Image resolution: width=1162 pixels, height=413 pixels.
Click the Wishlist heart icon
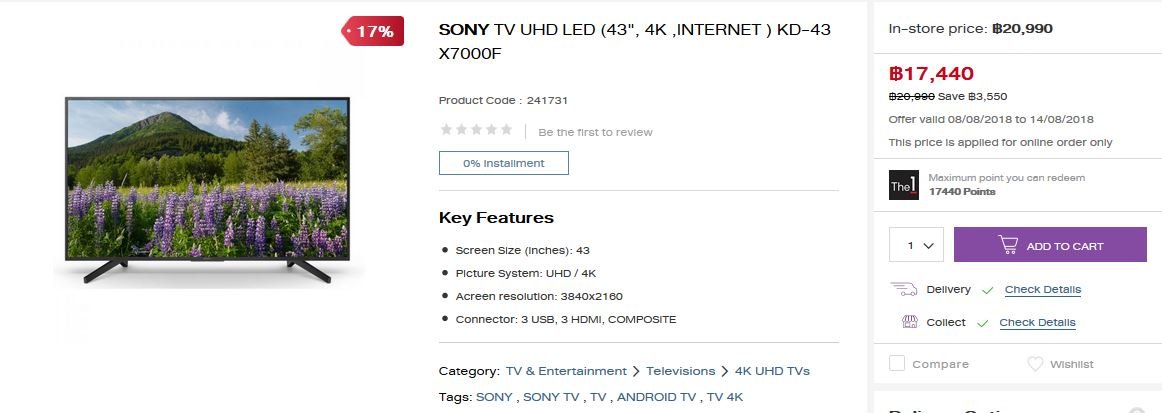1035,364
